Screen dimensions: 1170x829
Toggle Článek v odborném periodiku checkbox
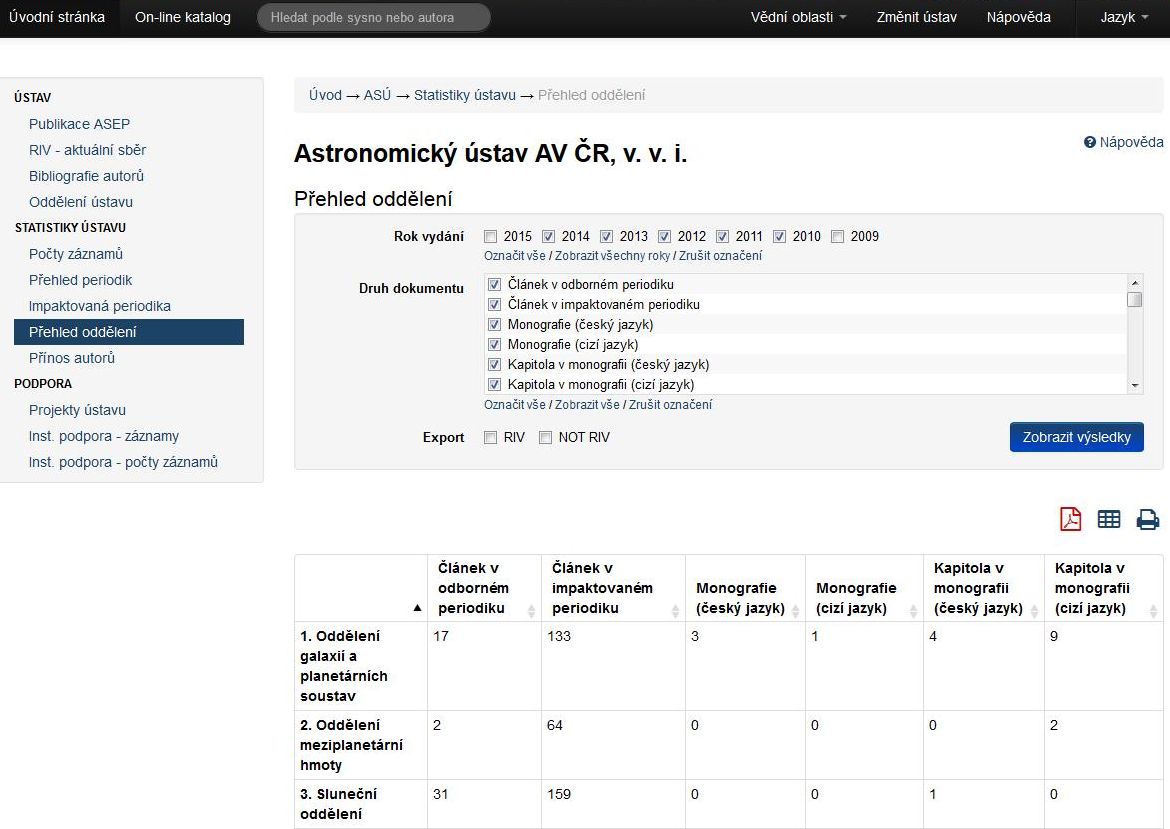494,284
